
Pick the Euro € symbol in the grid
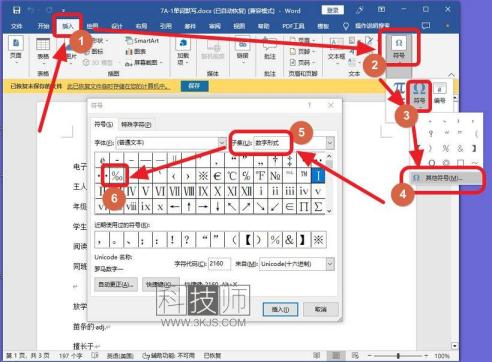(217, 175)
